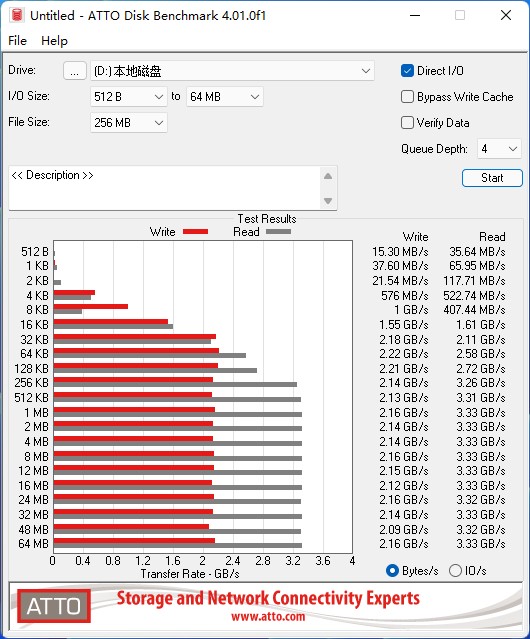Click the browse drive '...' button

tap(75, 71)
